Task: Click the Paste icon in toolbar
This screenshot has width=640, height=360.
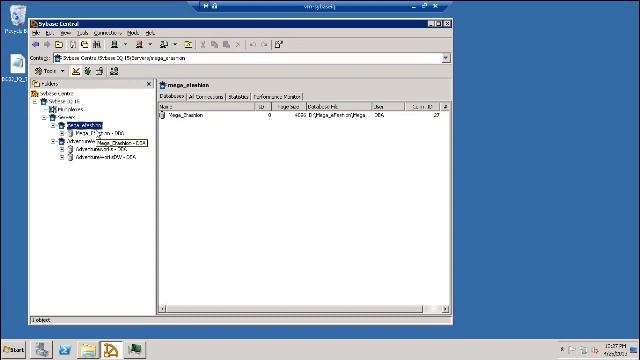Action: click(226, 44)
